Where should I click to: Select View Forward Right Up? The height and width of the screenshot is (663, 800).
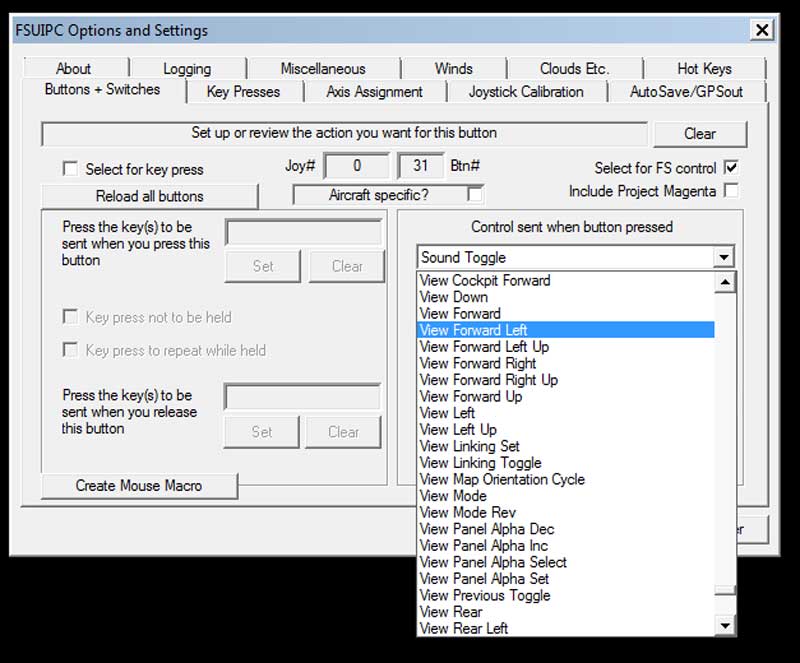(x=566, y=380)
